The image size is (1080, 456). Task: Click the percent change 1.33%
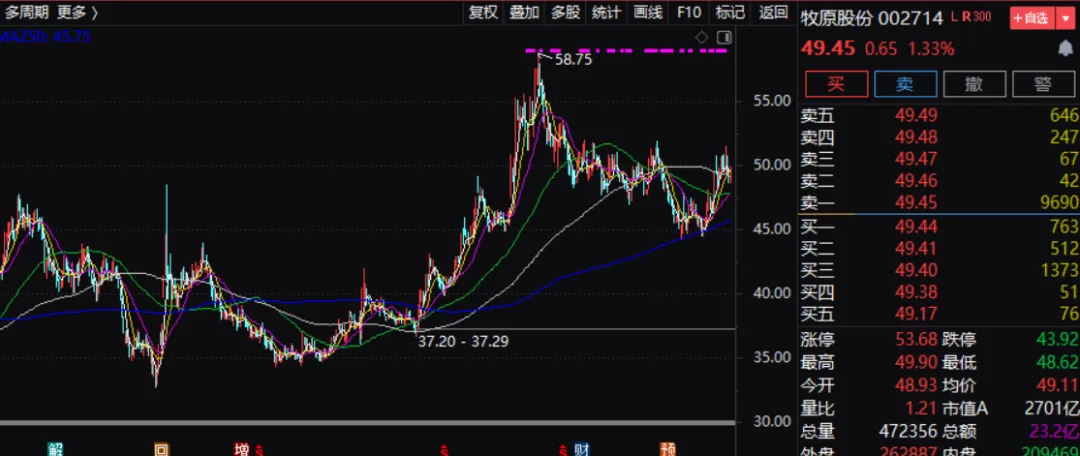pyautogui.click(x=930, y=49)
